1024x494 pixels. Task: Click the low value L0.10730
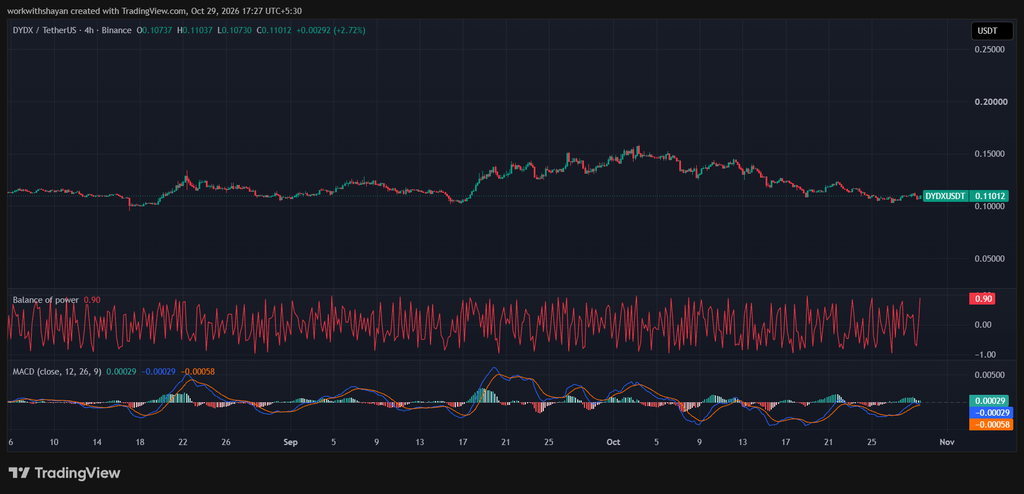[235, 30]
